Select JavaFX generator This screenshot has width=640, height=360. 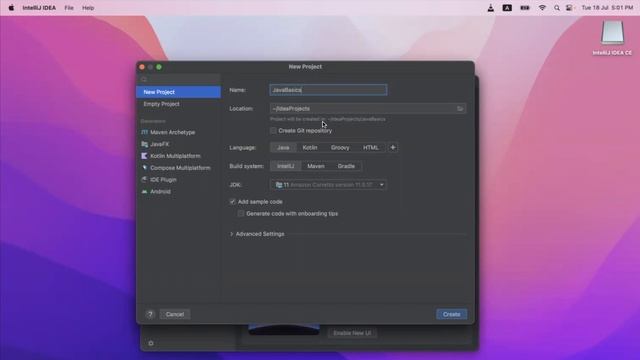[x=178, y=144]
